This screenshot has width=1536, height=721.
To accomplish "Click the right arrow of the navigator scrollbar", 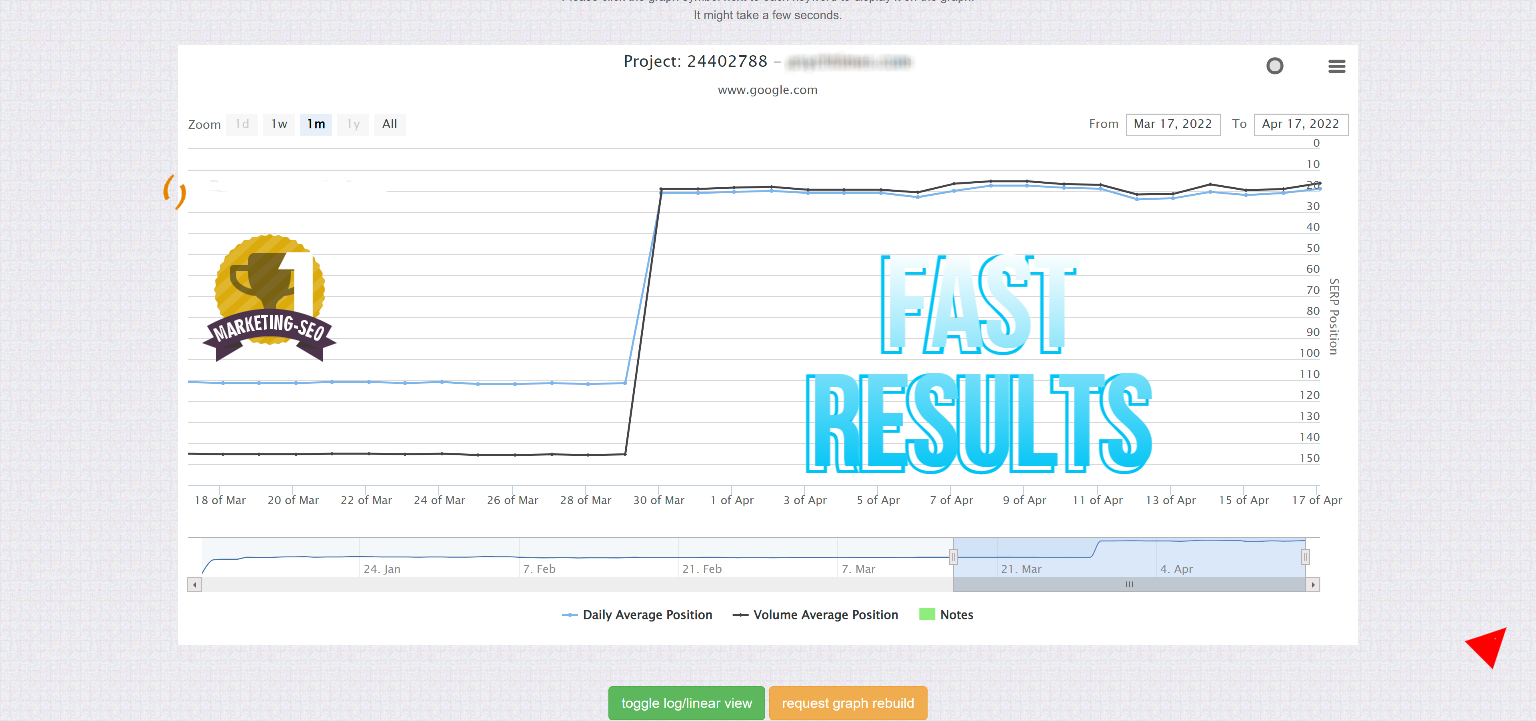I will coord(1313,584).
